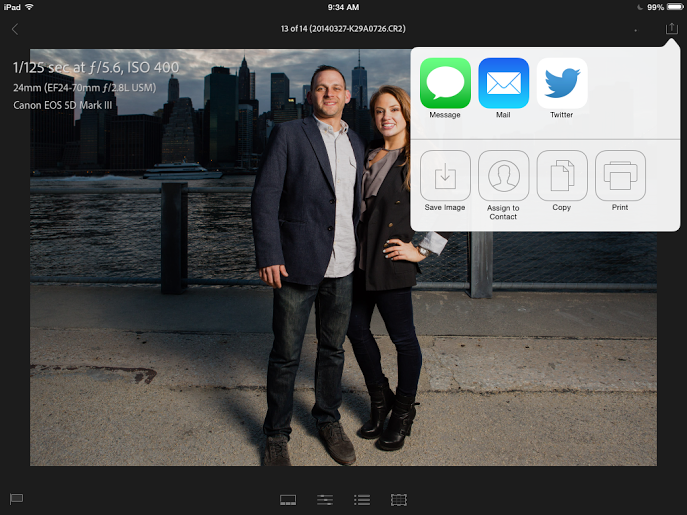Tap the battery indicator in status bar
The width and height of the screenshot is (687, 515).
(x=675, y=7)
